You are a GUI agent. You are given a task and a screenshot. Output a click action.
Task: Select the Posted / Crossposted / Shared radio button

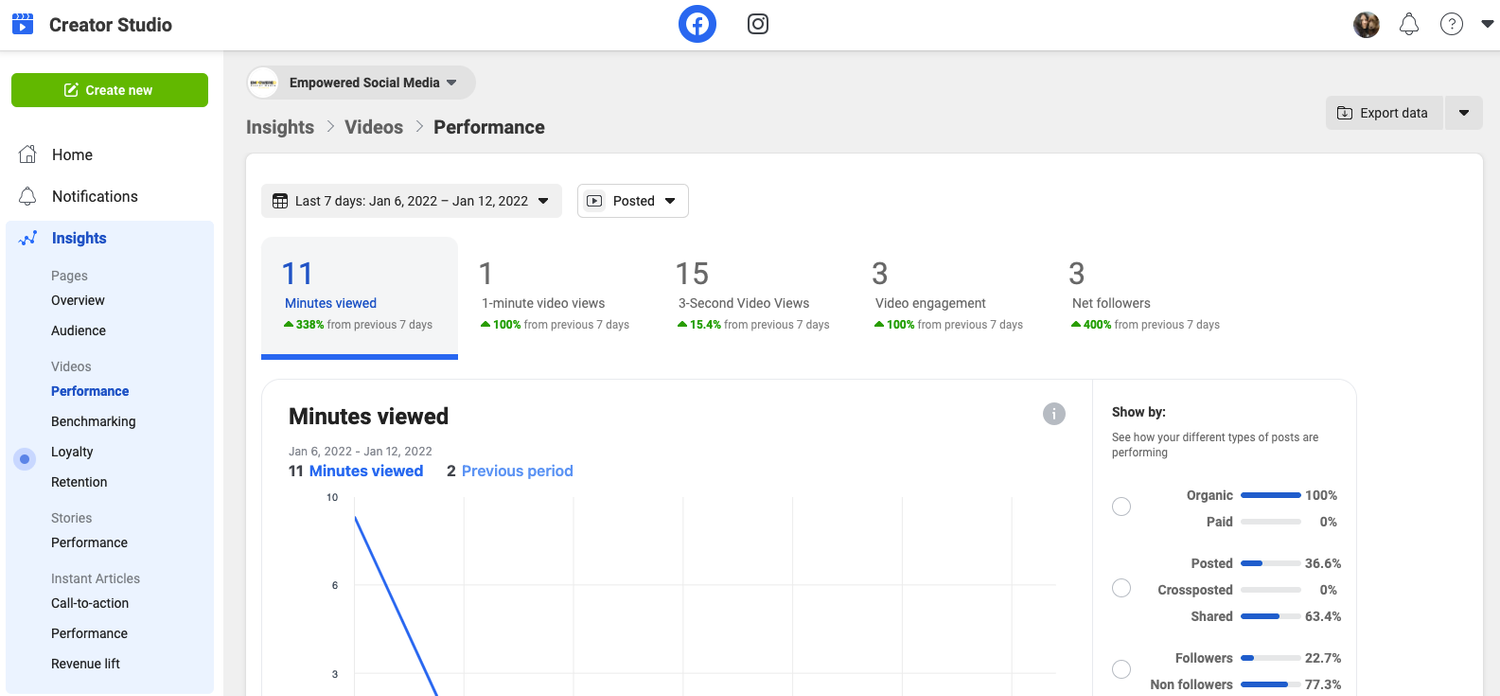coord(1122,588)
